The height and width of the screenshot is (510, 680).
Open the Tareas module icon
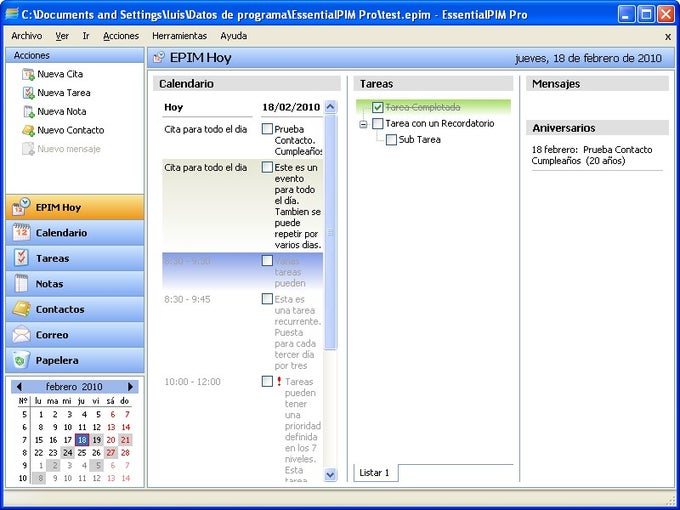tap(21, 258)
